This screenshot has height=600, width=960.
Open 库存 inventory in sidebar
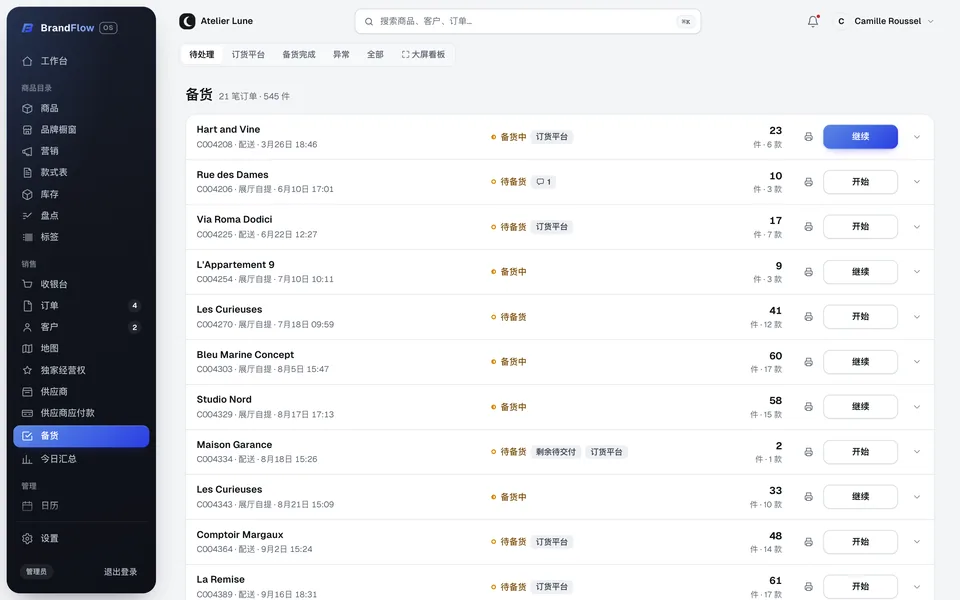coord(81,194)
